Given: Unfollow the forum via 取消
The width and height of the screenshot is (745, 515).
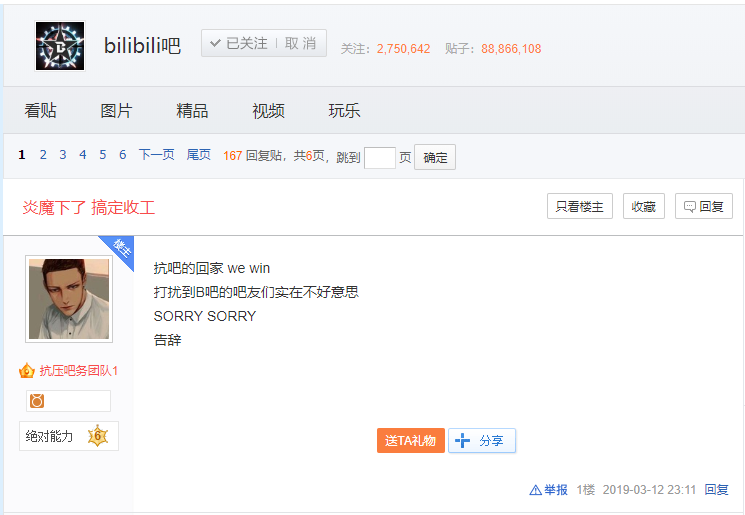Looking at the screenshot, I should tap(300, 43).
